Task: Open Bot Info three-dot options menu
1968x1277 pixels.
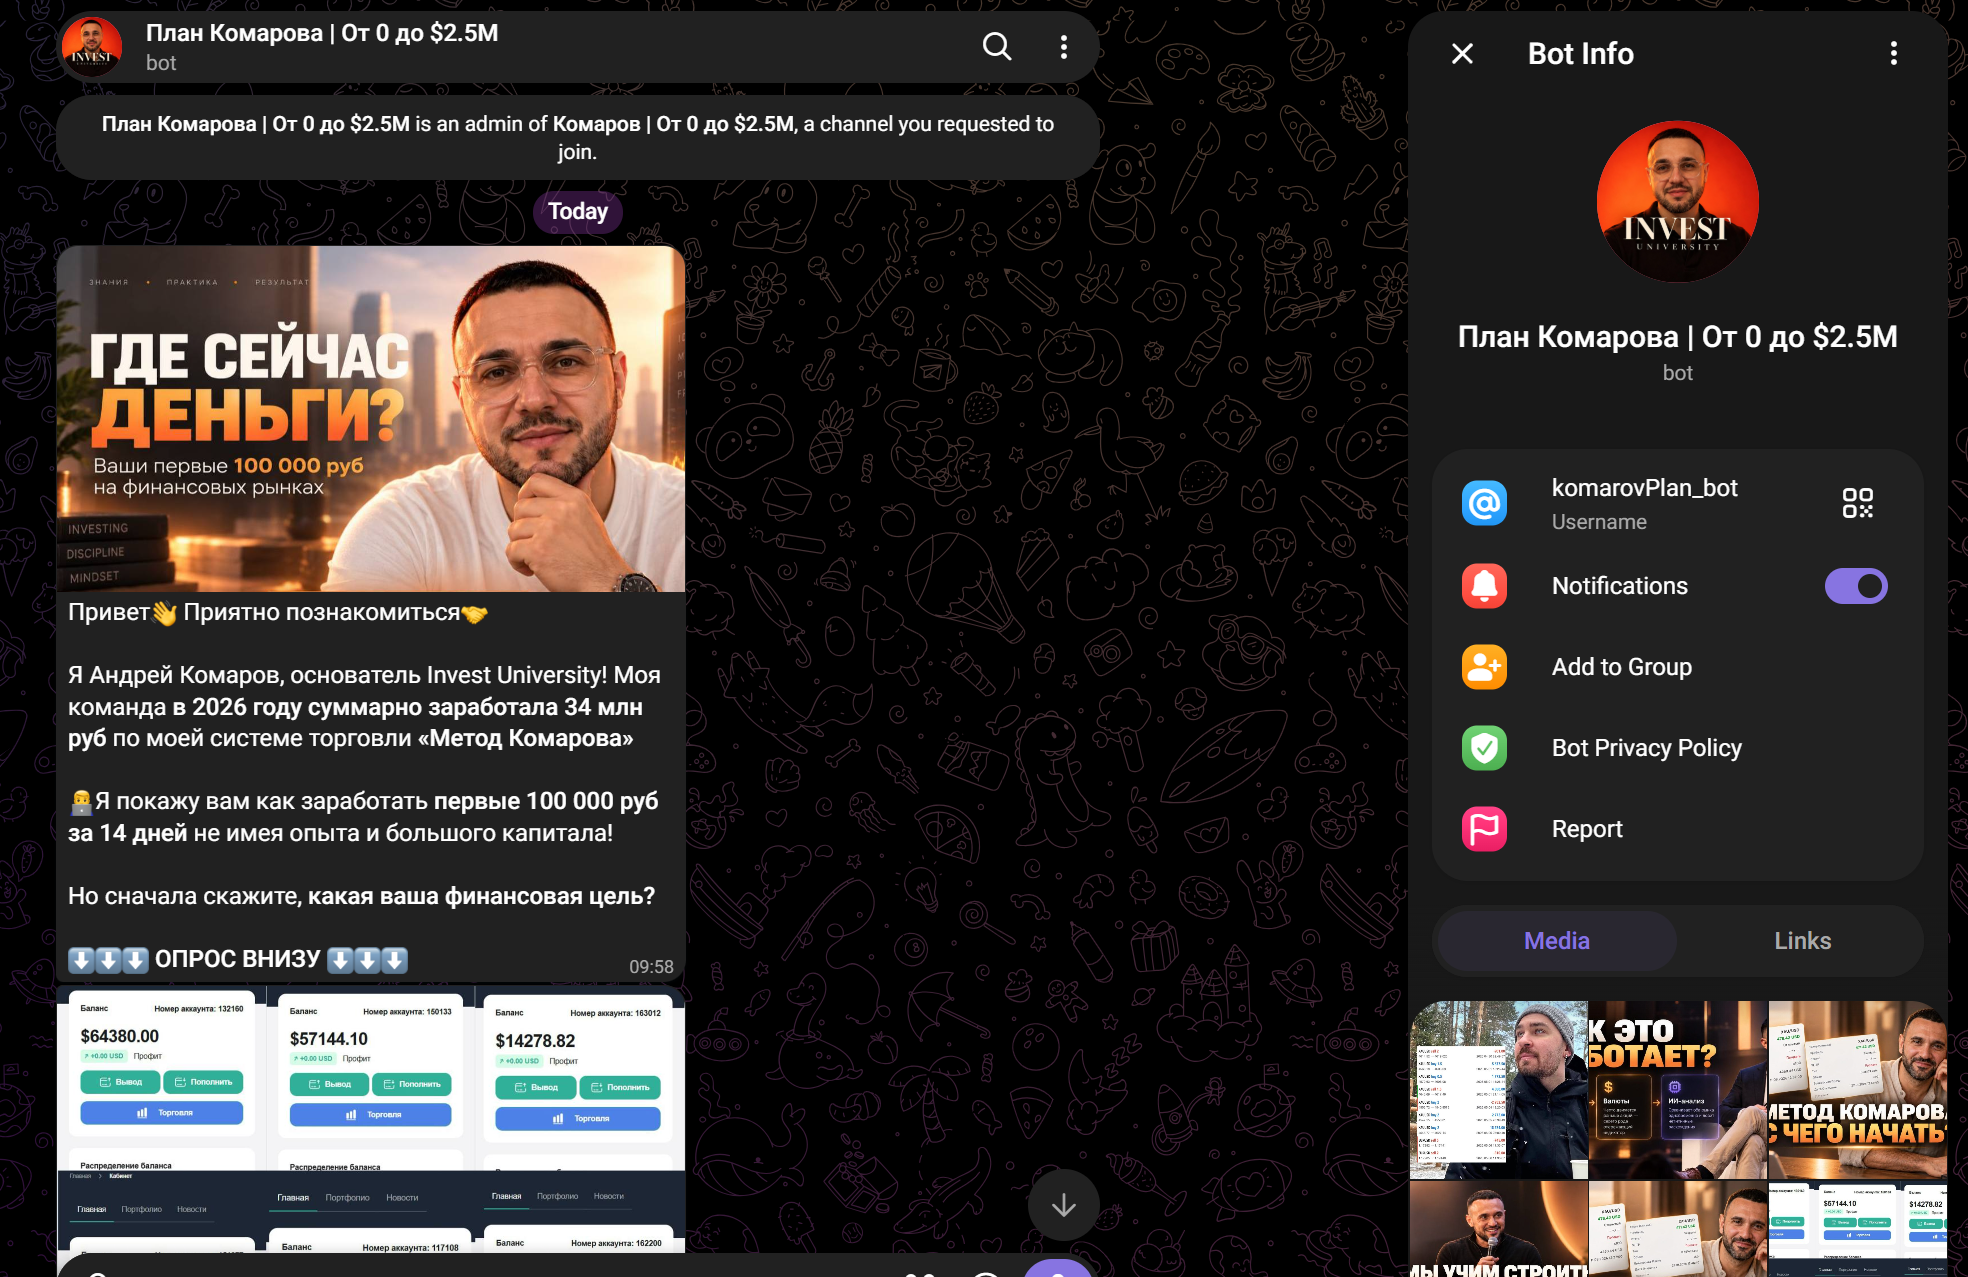Action: tap(1893, 54)
